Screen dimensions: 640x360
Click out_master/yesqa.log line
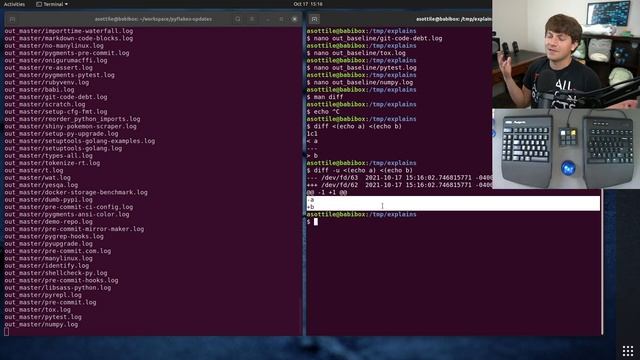click(x=41, y=185)
